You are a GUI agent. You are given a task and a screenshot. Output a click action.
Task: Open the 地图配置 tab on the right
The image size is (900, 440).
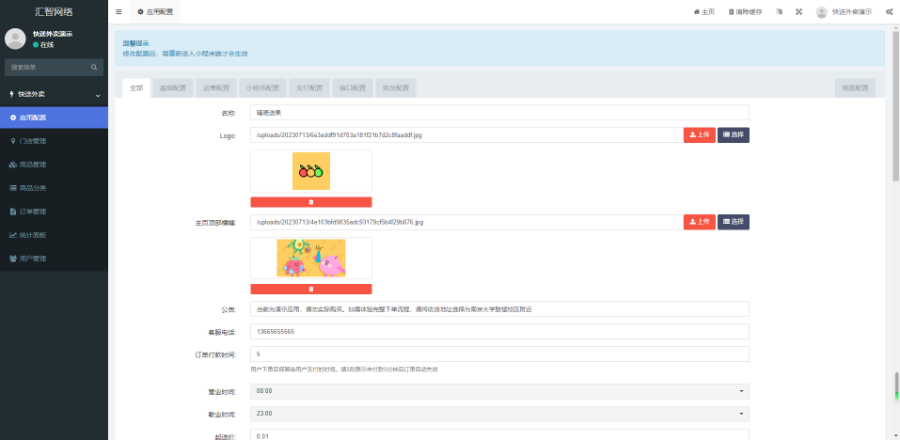pyautogui.click(x=857, y=88)
